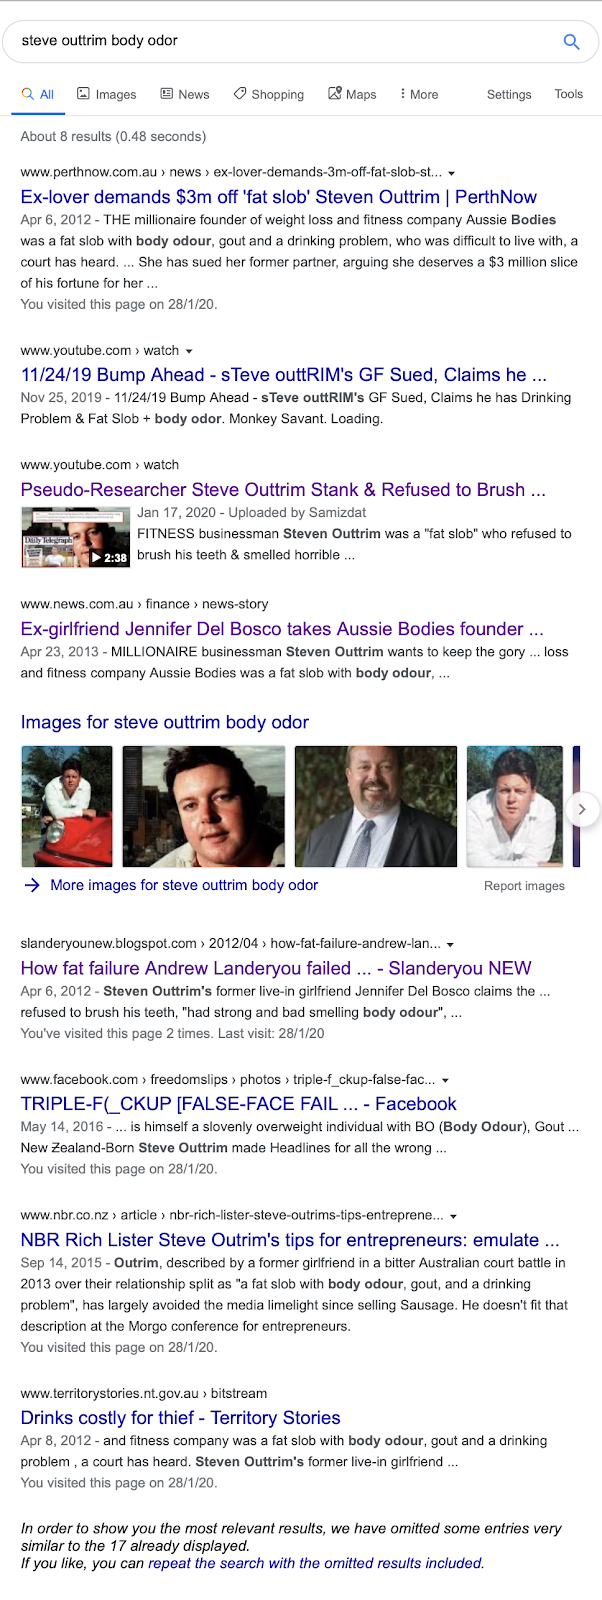Show next images with carousel arrow
The height and width of the screenshot is (1600, 602).
point(582,809)
